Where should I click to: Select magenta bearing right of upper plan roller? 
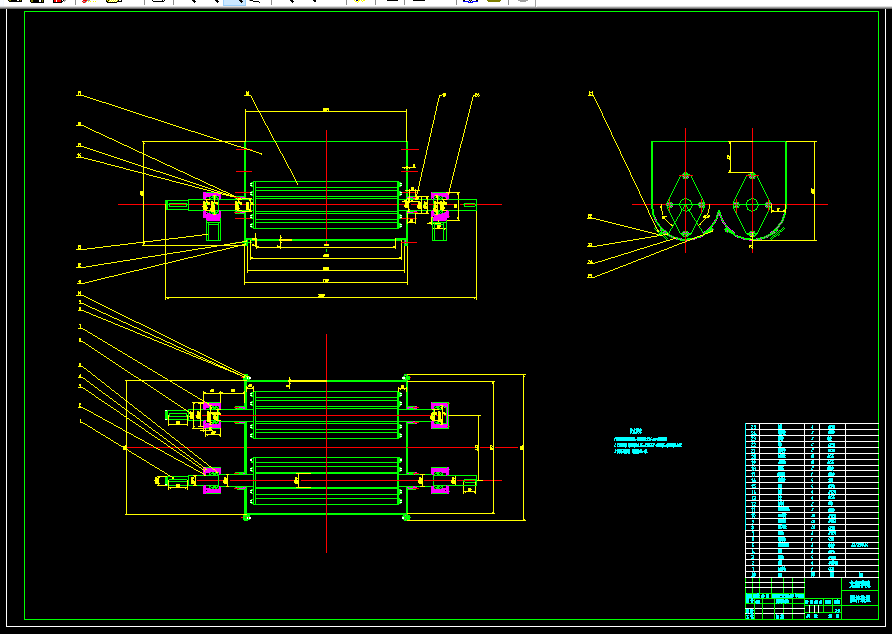pos(440,415)
